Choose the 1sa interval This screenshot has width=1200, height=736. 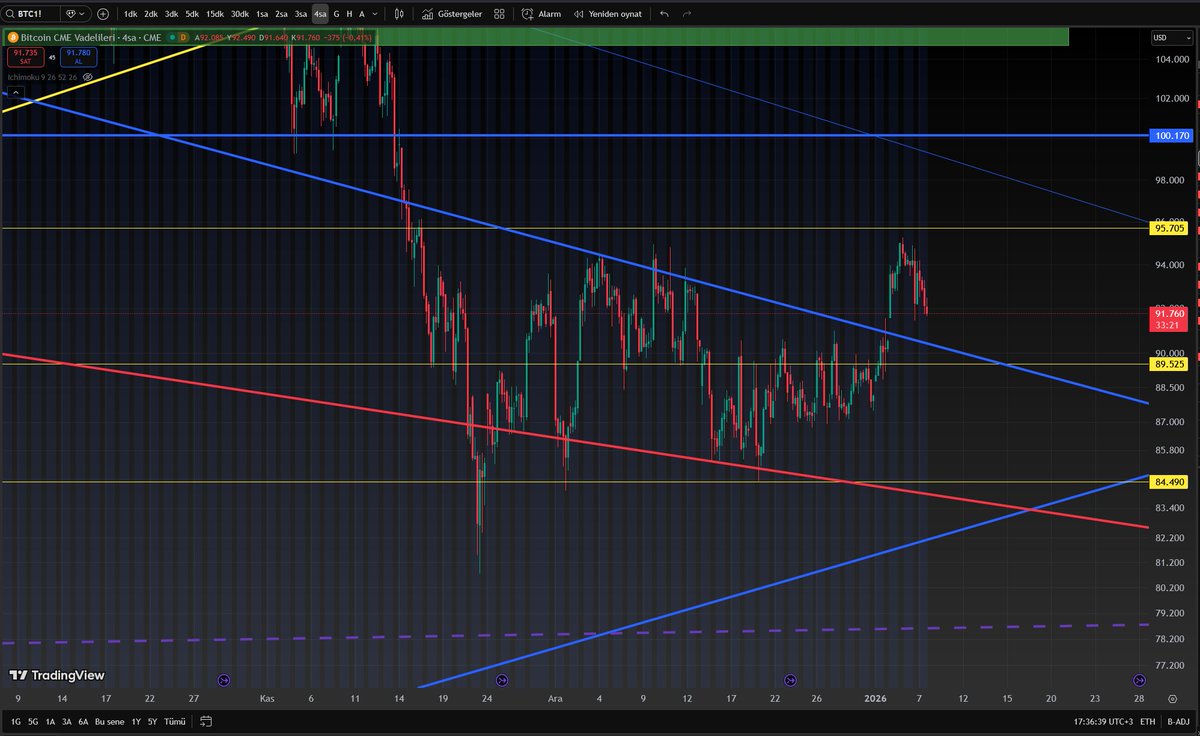click(262, 14)
